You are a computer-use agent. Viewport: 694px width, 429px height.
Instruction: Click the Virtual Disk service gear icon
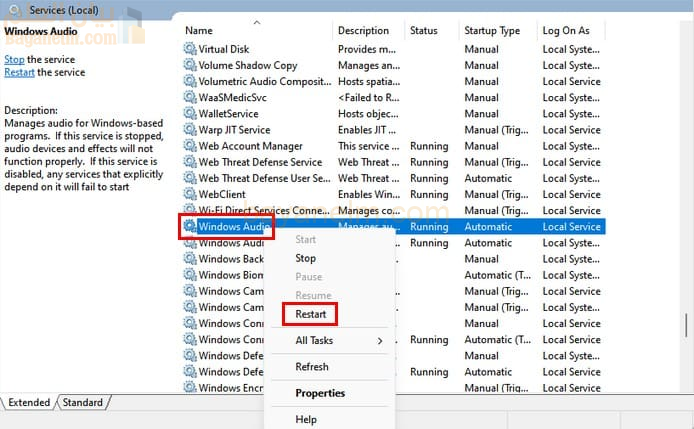click(x=190, y=49)
